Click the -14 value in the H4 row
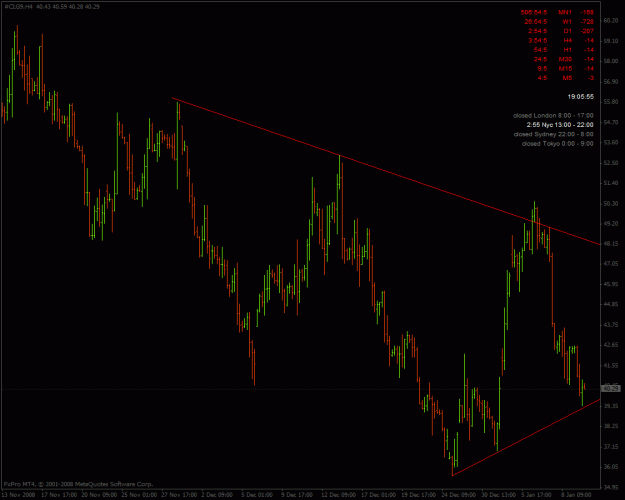Screen dimensions: 625x500 point(589,41)
